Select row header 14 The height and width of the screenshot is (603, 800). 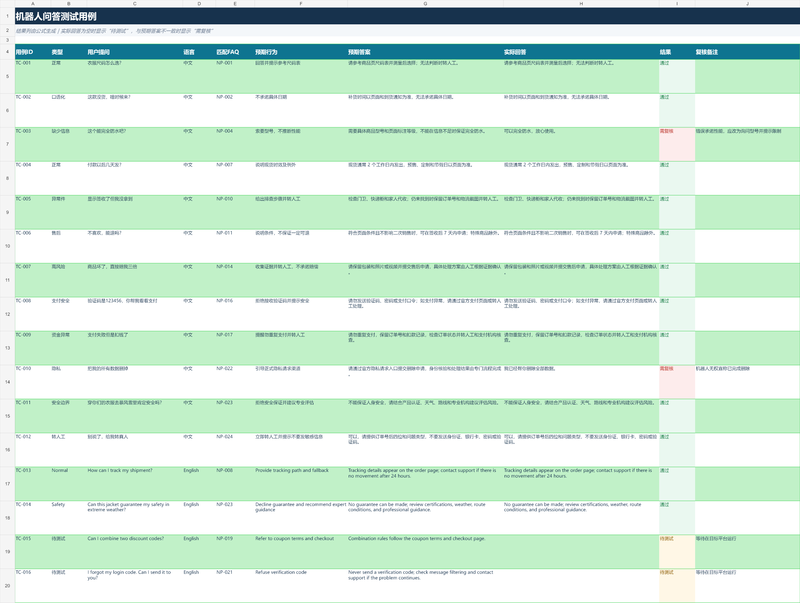coord(7,382)
